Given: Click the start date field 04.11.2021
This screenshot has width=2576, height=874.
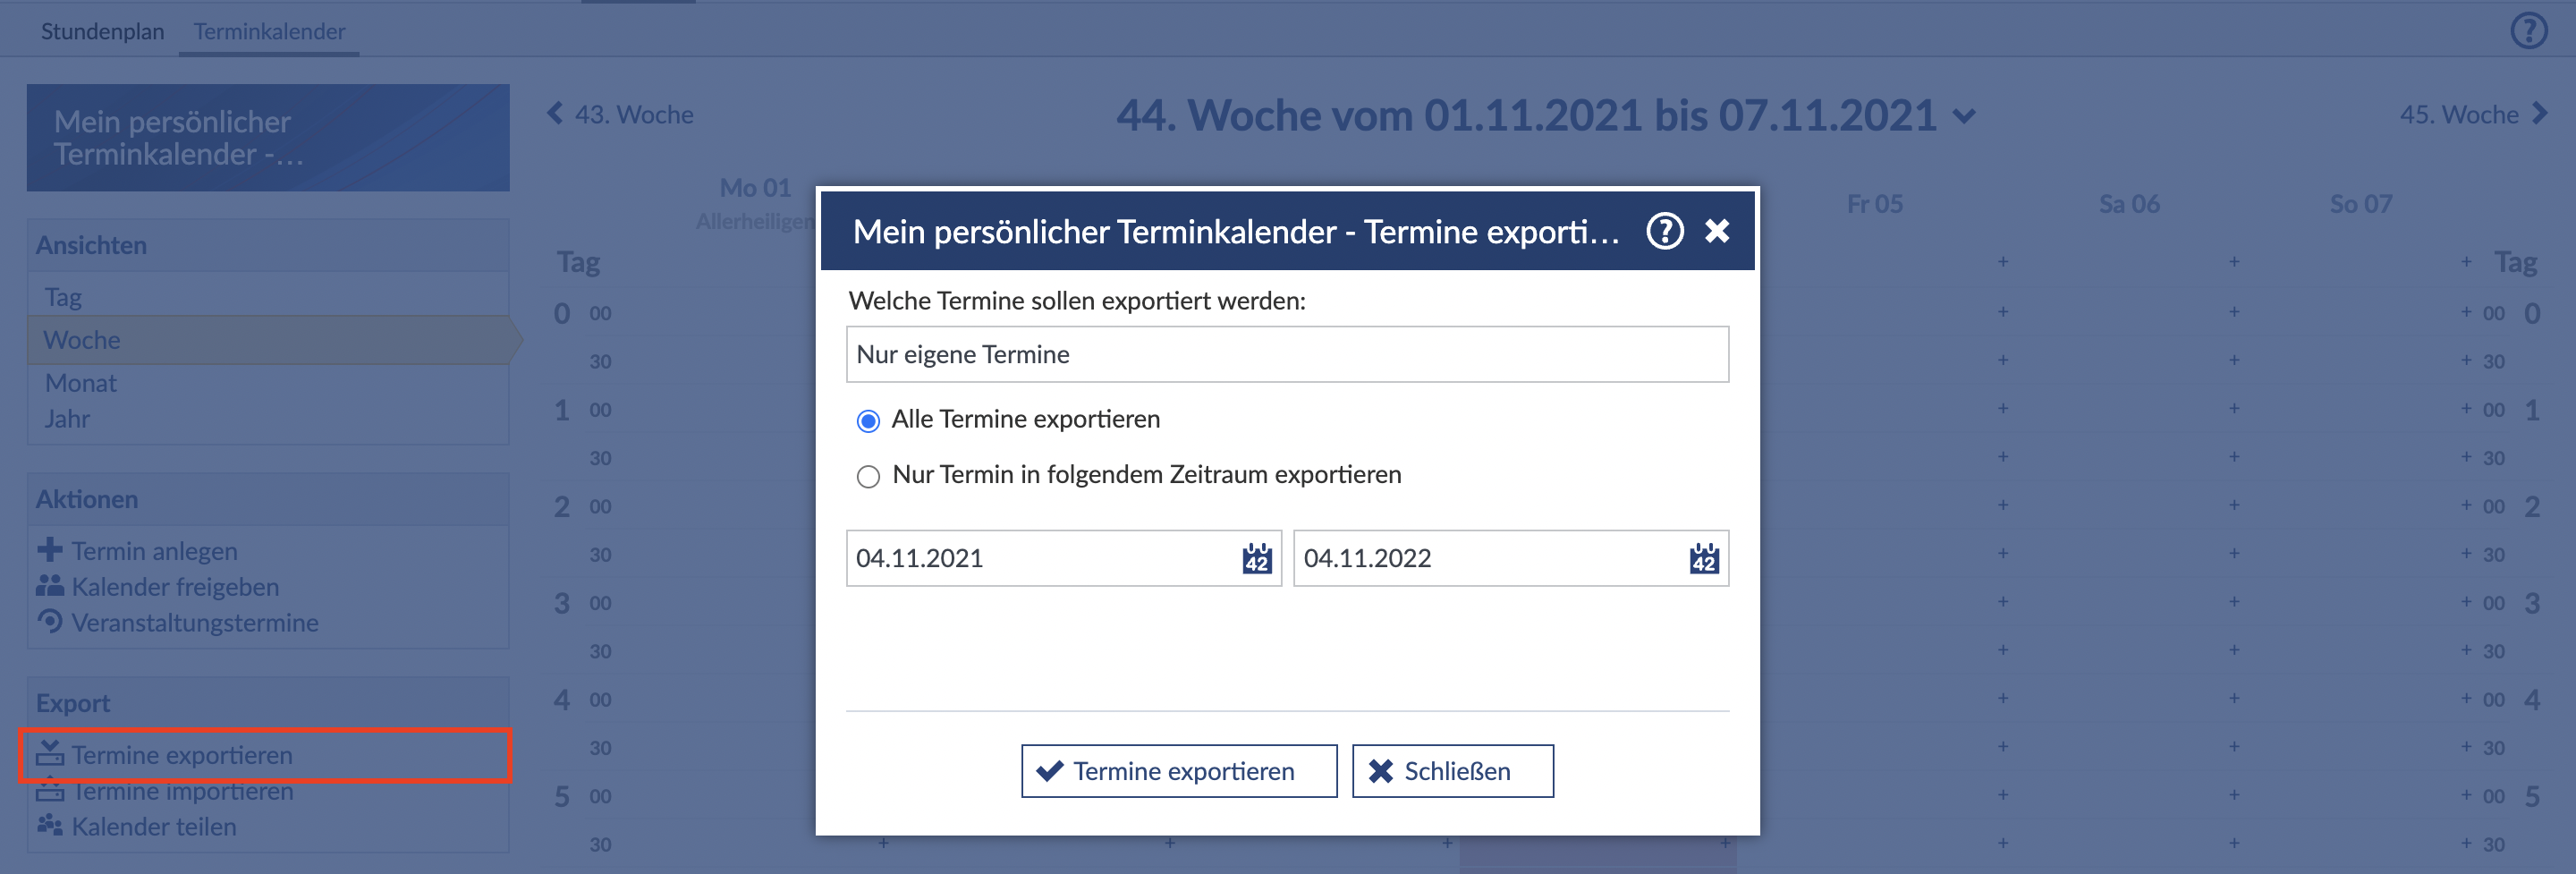Looking at the screenshot, I should pos(1040,559).
